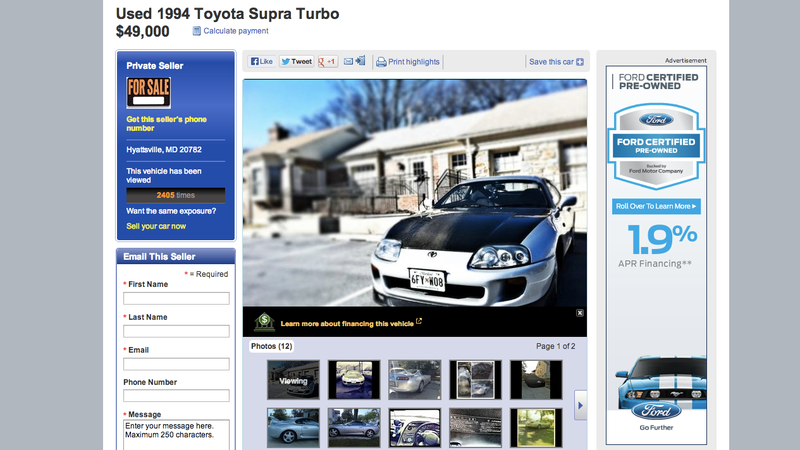Open the Calculate payment link
Viewport: 800px width, 450px height.
tap(236, 31)
